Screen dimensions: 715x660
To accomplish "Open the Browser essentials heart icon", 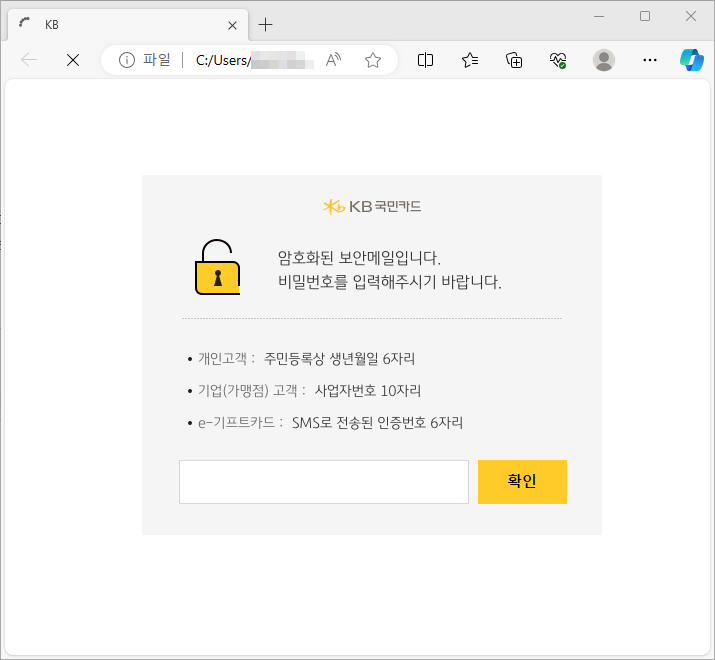I will click(x=558, y=60).
